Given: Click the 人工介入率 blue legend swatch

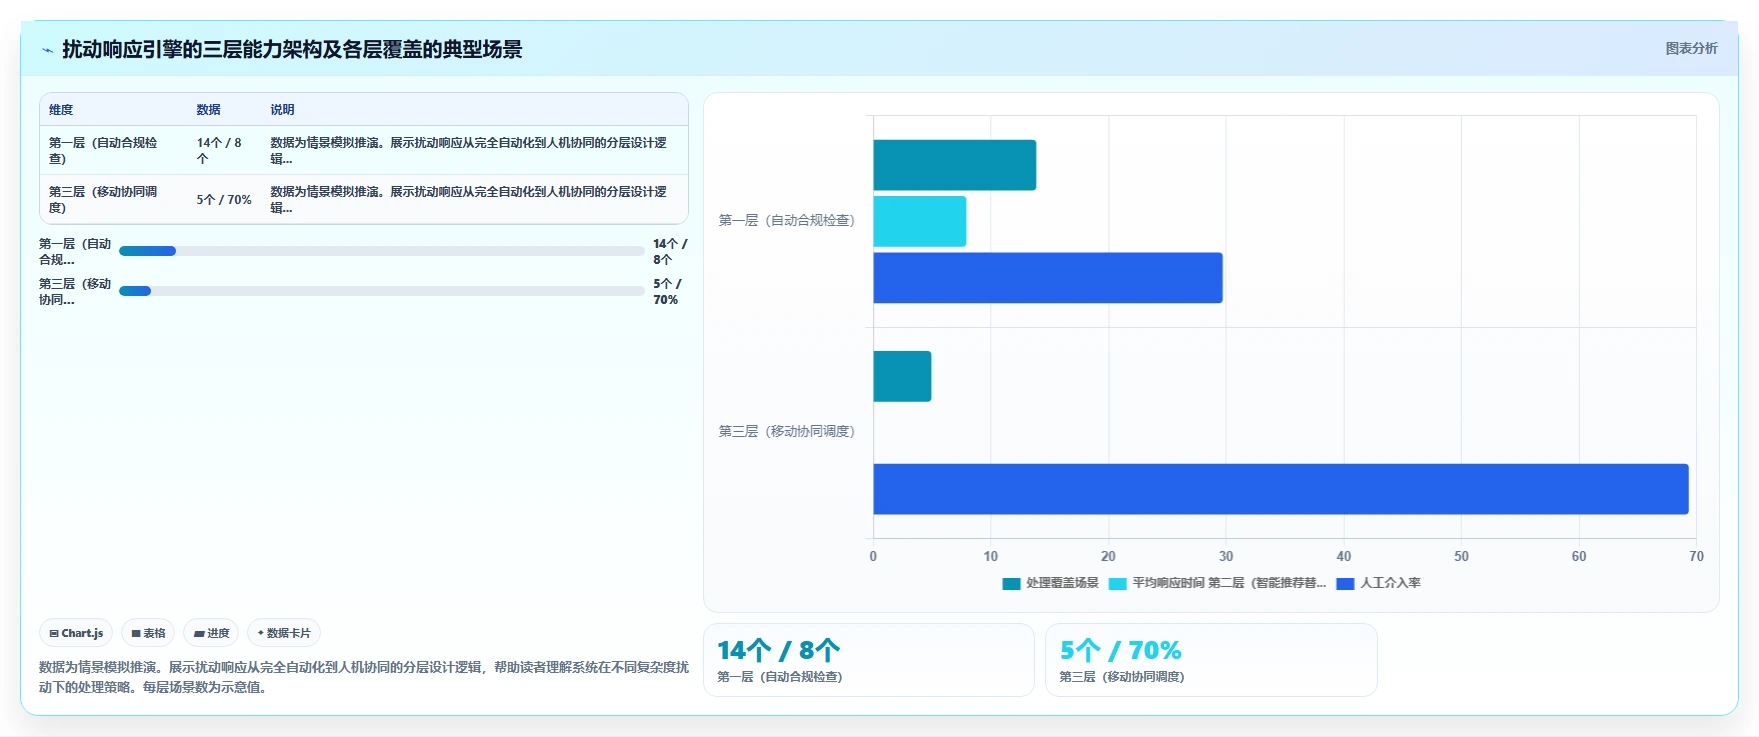Looking at the screenshot, I should (x=1345, y=583).
